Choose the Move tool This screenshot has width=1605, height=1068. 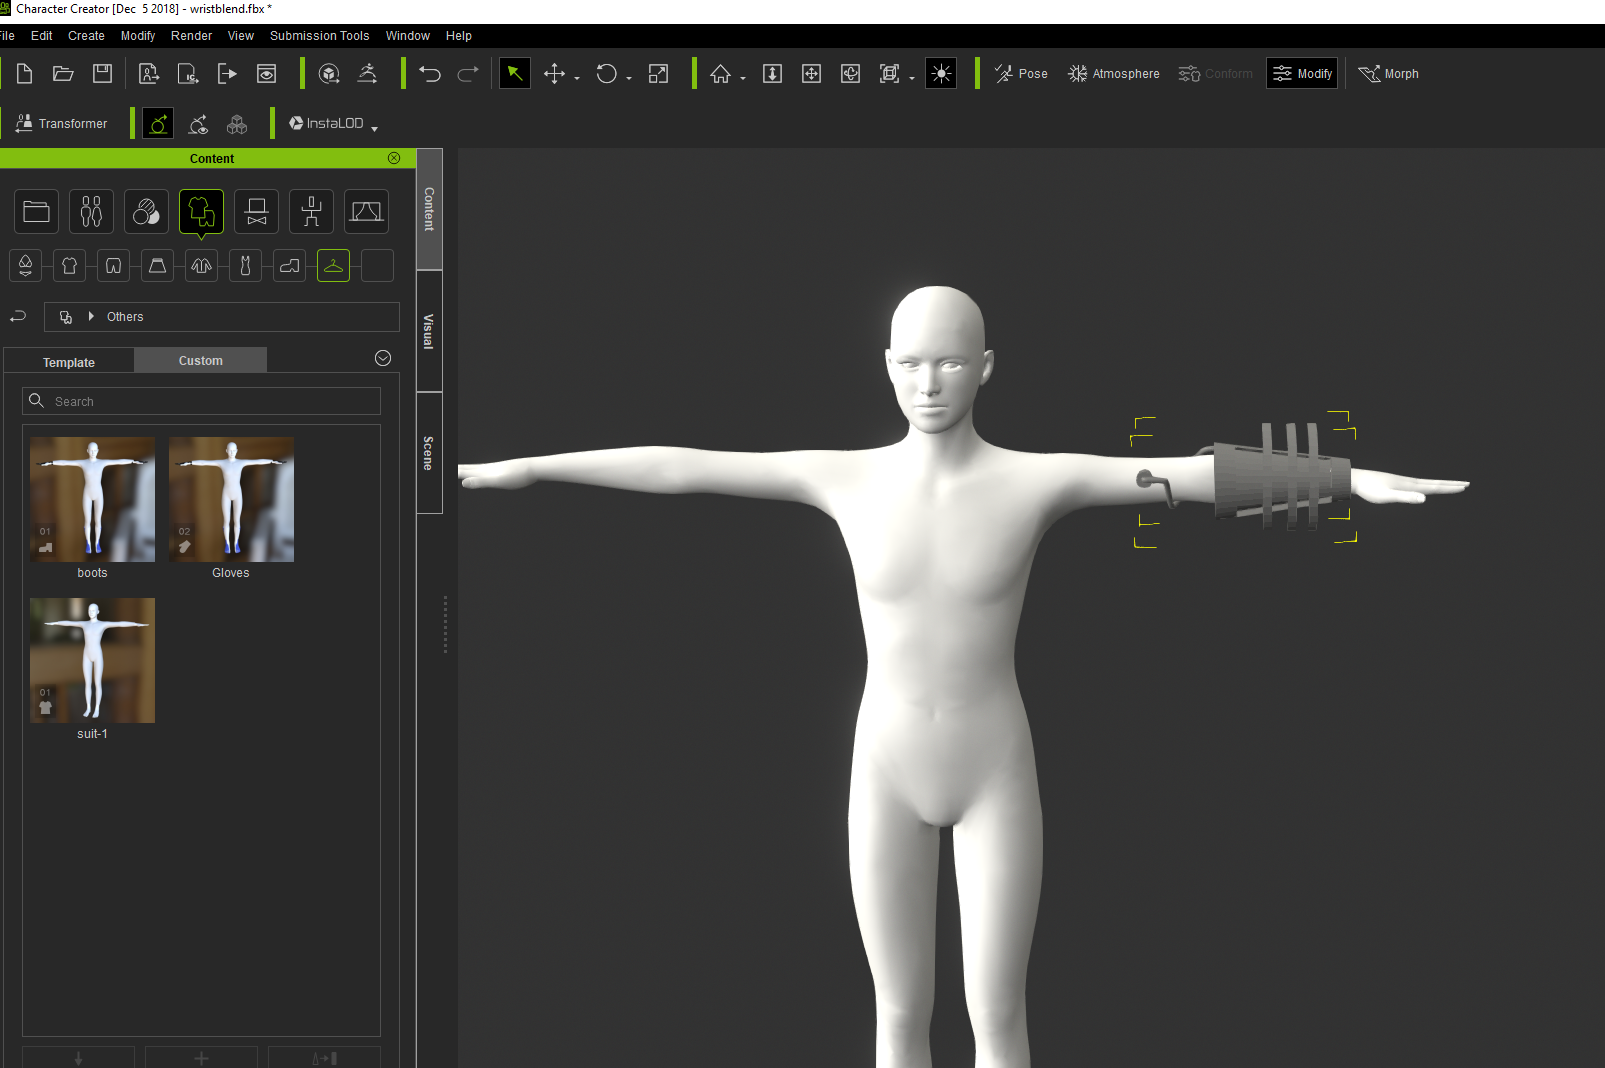(554, 73)
